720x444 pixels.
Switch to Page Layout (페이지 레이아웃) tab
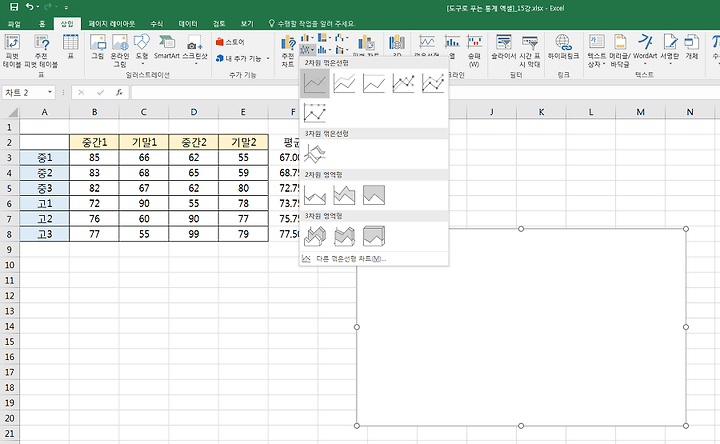pos(112,23)
